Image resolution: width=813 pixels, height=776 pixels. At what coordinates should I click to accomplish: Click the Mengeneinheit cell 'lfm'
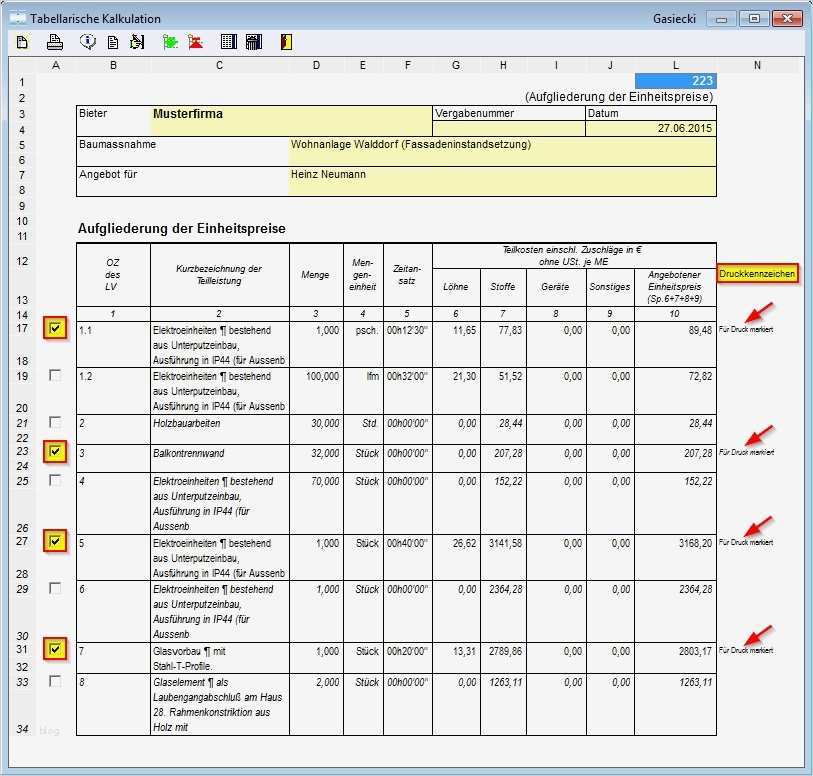[x=363, y=391]
